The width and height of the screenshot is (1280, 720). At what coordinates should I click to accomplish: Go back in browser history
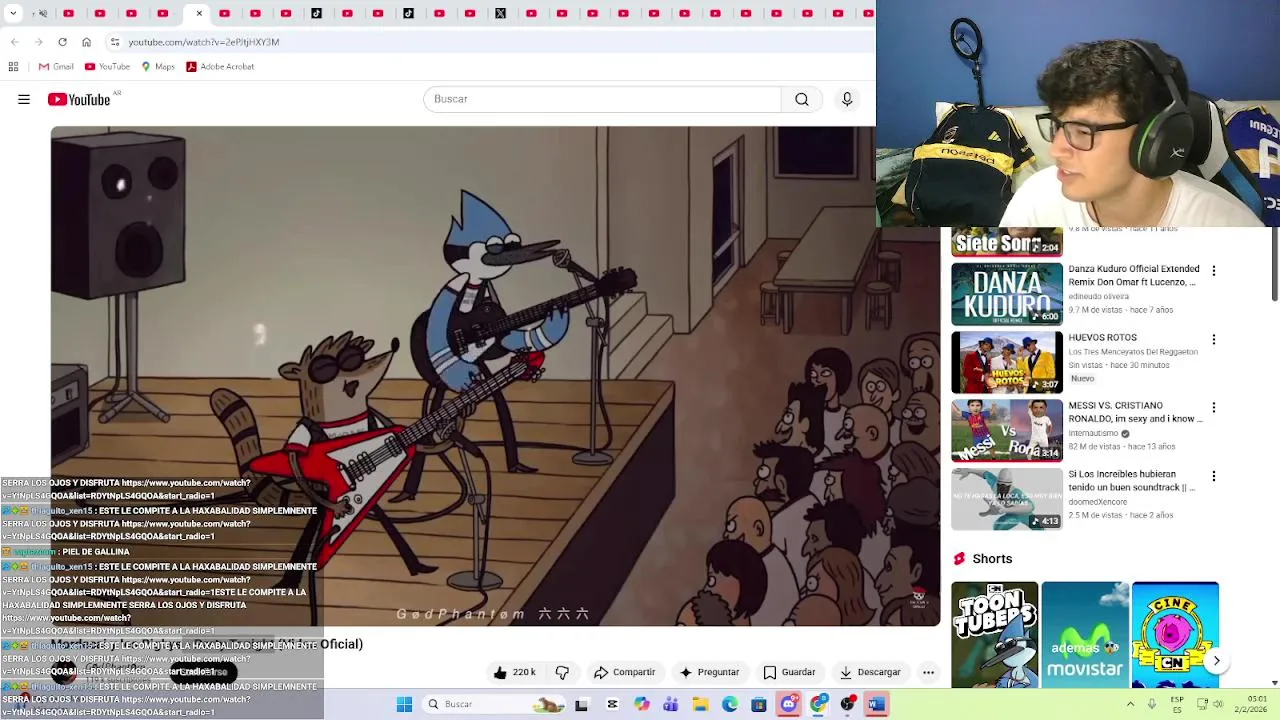(14, 42)
